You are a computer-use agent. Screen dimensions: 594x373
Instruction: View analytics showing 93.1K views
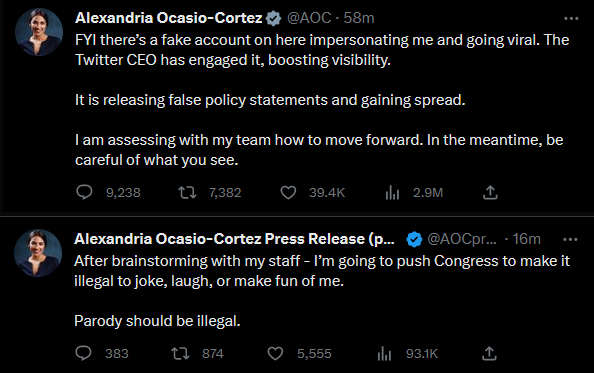(x=385, y=354)
